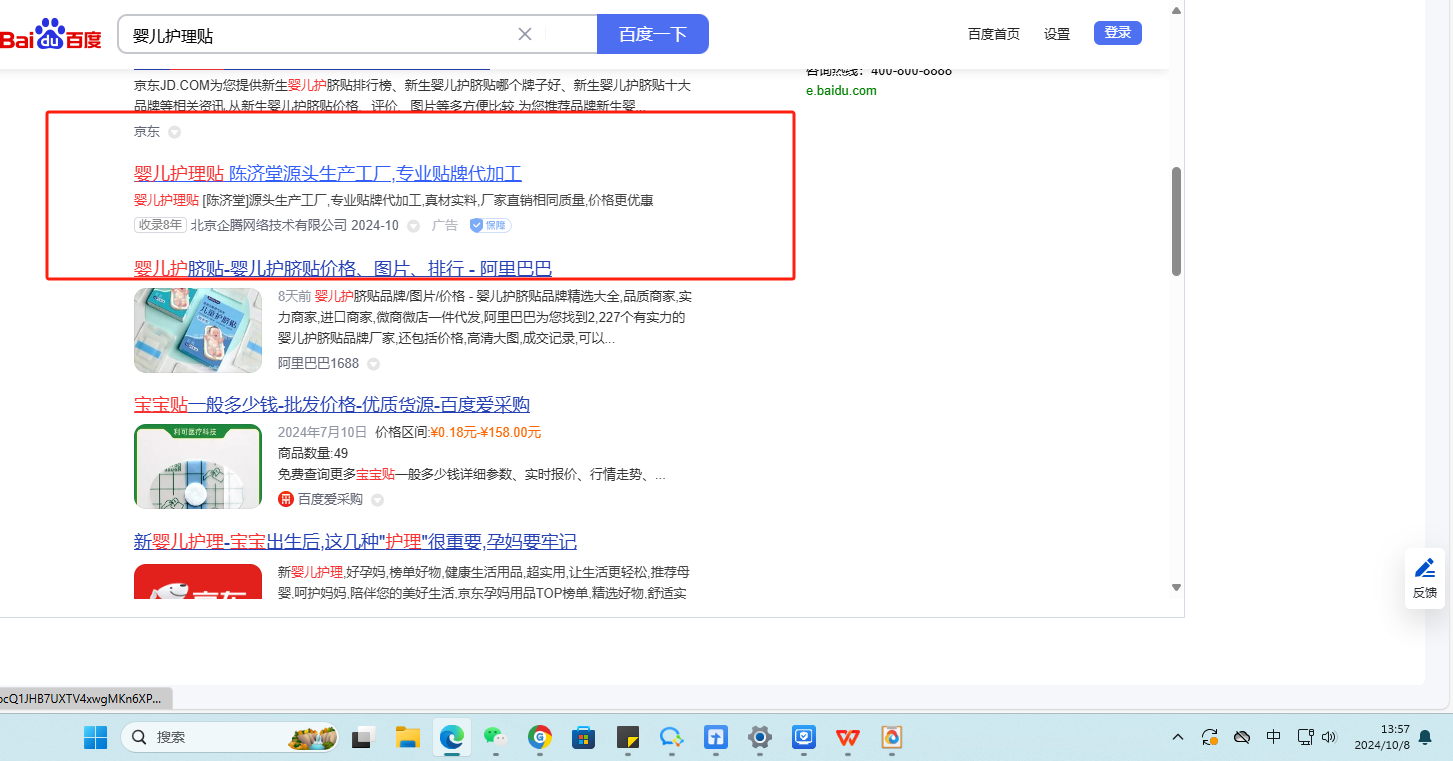Clear the search box with X icon
This screenshot has width=1453, height=761.
tap(525, 34)
